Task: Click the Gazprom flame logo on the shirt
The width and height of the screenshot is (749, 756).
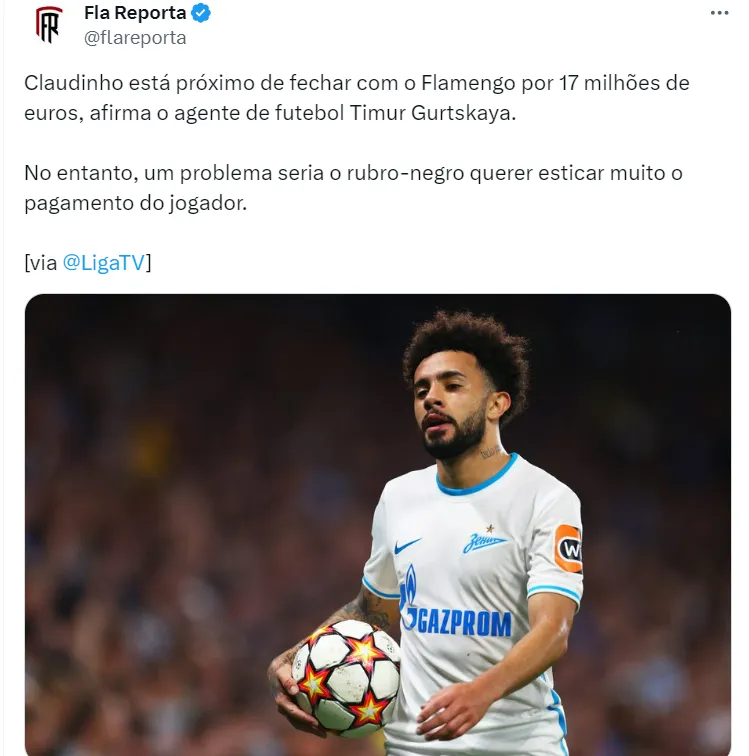Action: 410,596
